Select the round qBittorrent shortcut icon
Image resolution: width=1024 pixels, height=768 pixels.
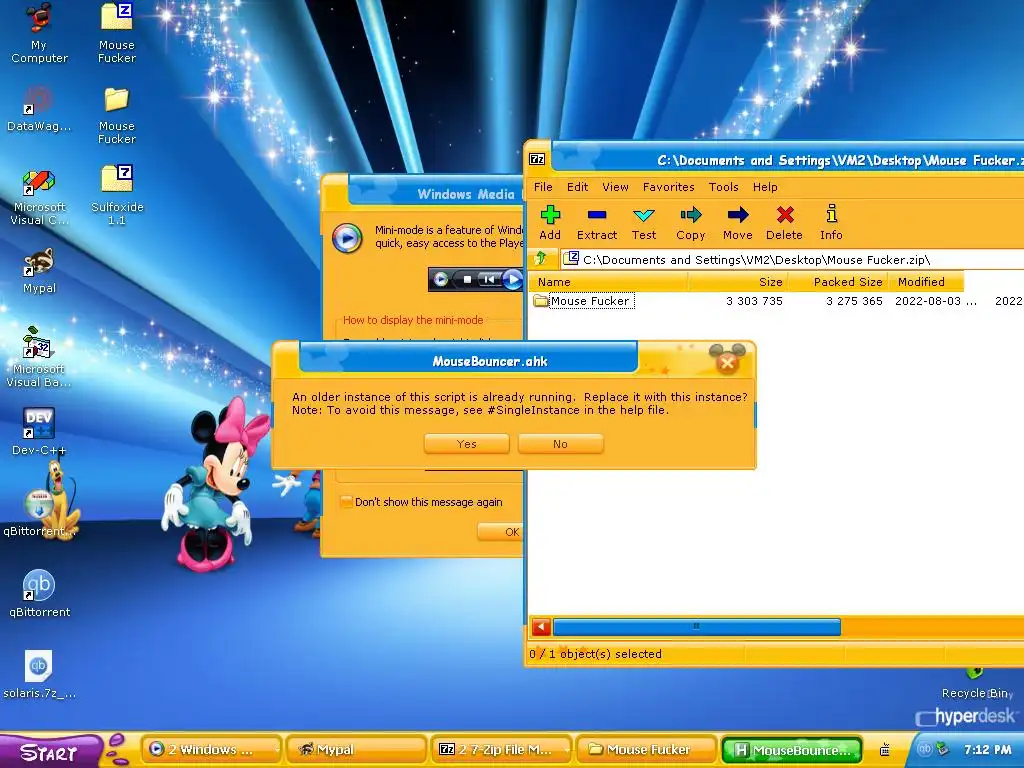point(39,593)
